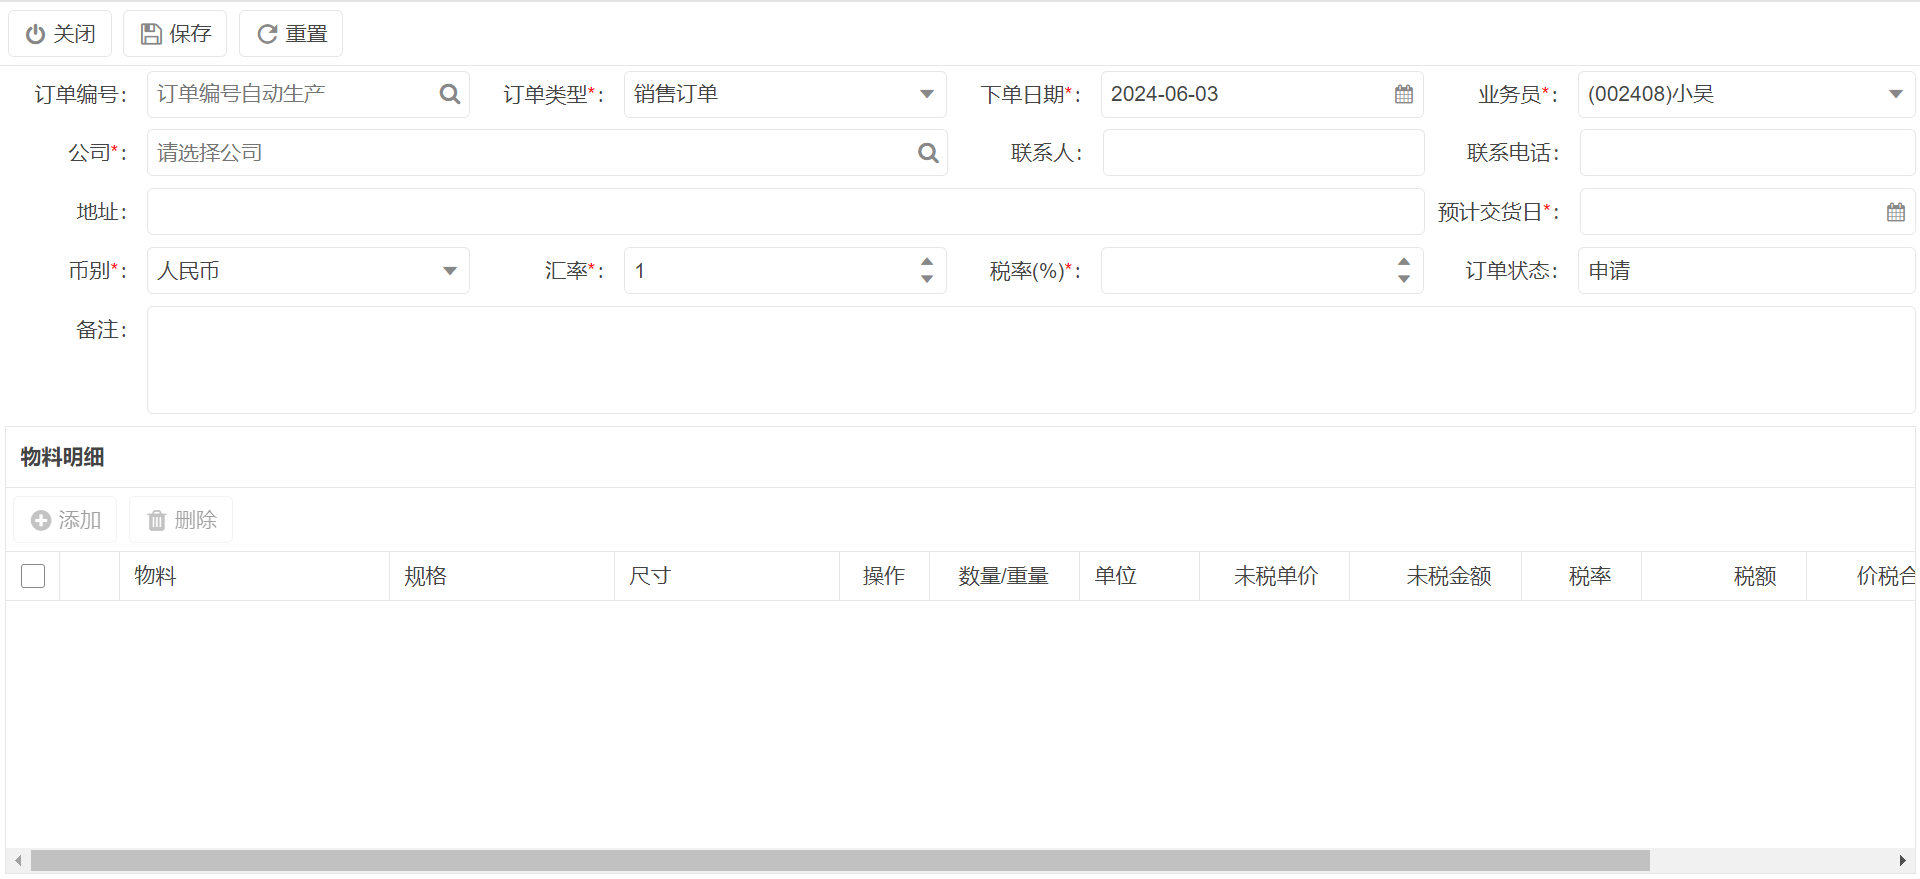Toggle the select-all checkbox in table header
Viewport: 1920px width, 879px height.
click(x=33, y=576)
